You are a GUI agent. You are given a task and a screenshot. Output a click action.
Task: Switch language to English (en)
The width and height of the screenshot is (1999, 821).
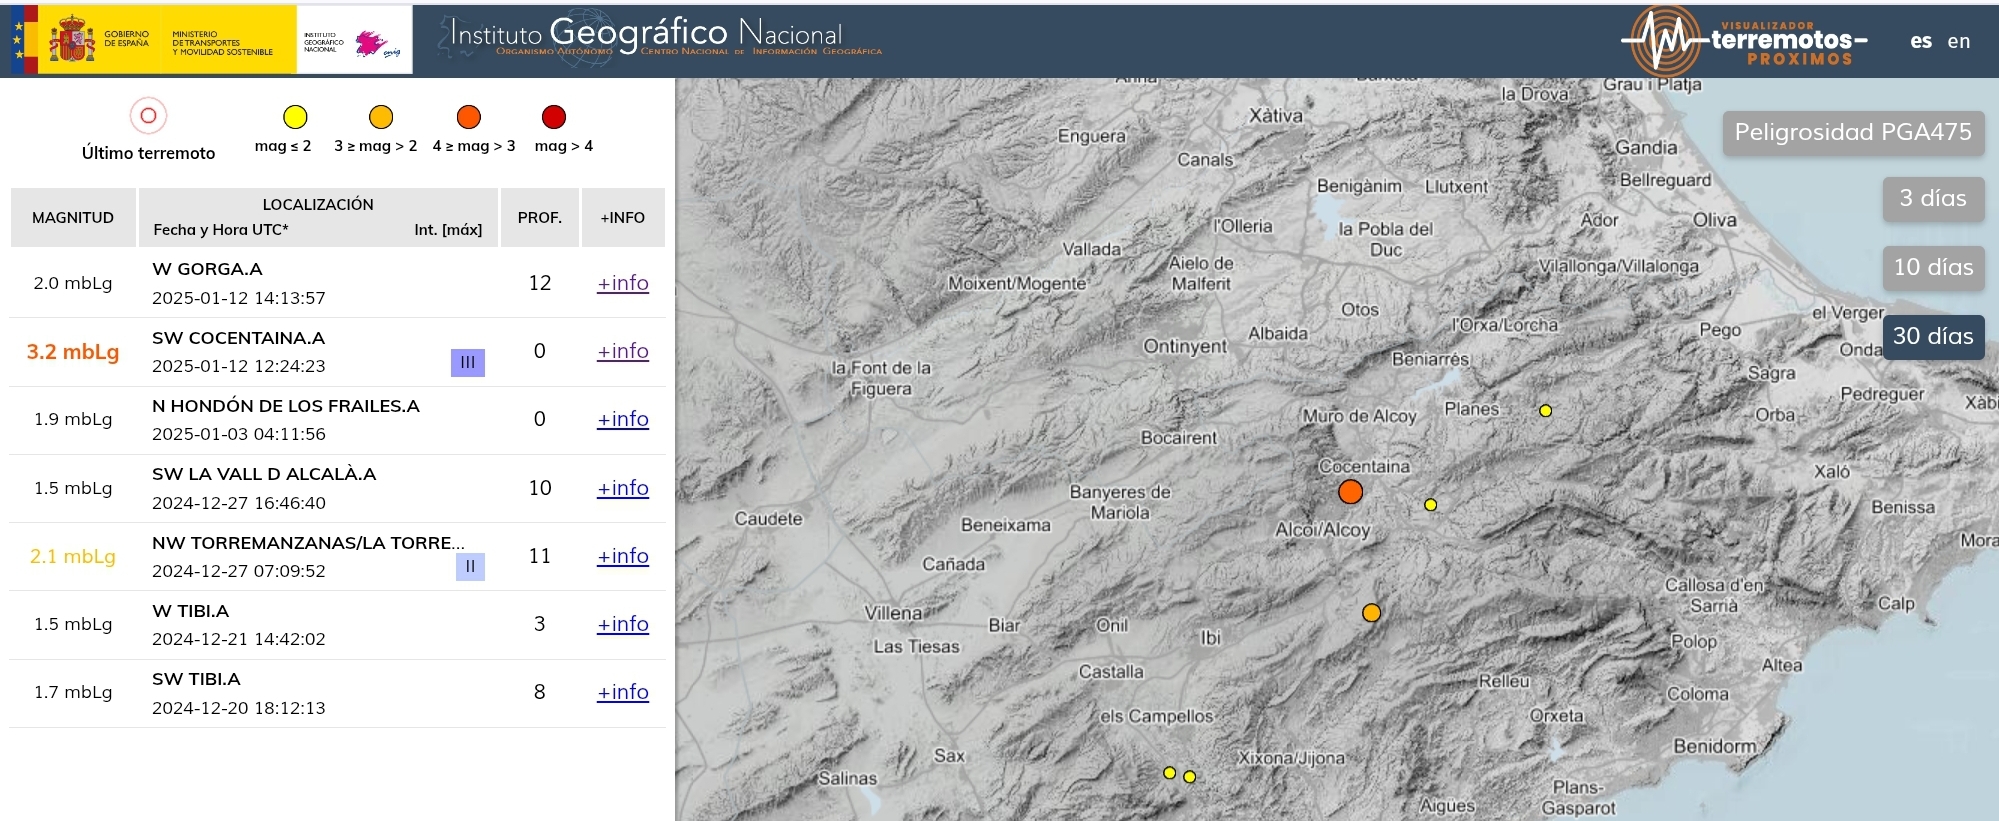(x=1958, y=41)
